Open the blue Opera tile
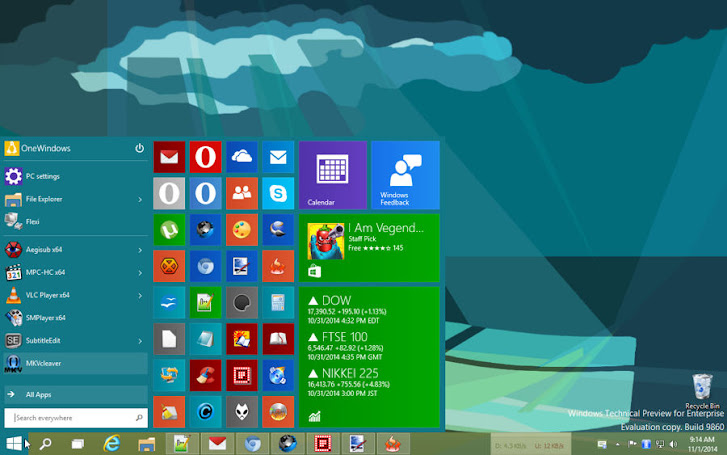Viewport: 727px width, 455px height. (205, 193)
